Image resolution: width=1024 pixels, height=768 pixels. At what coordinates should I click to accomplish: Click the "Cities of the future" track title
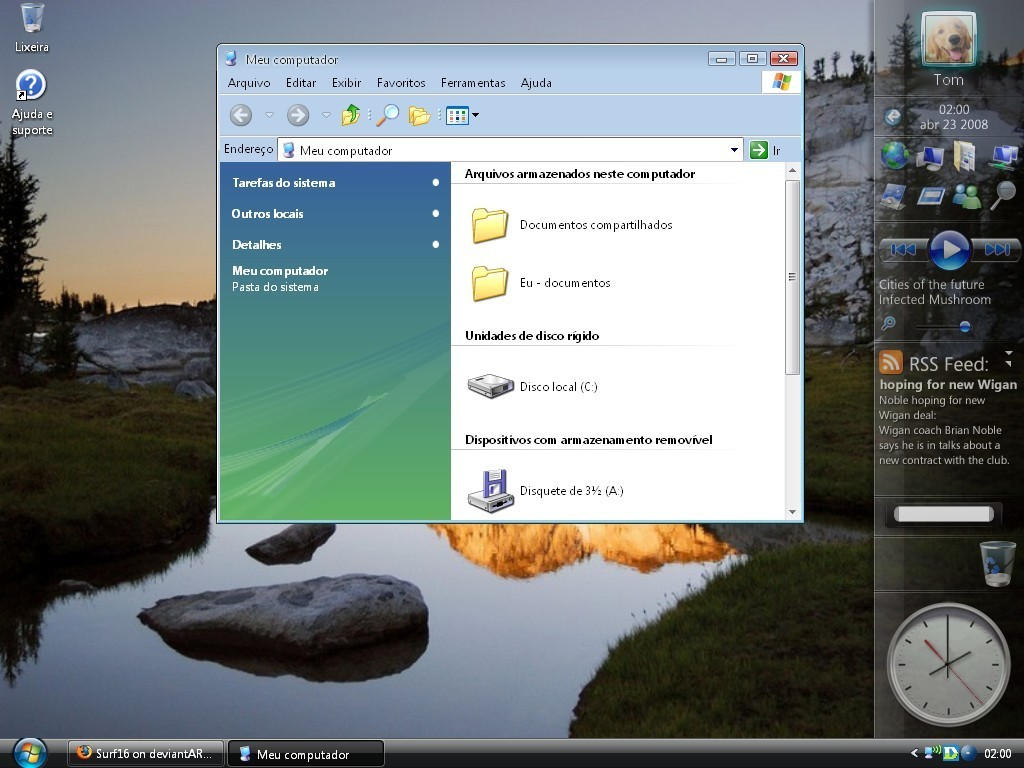tap(931, 285)
